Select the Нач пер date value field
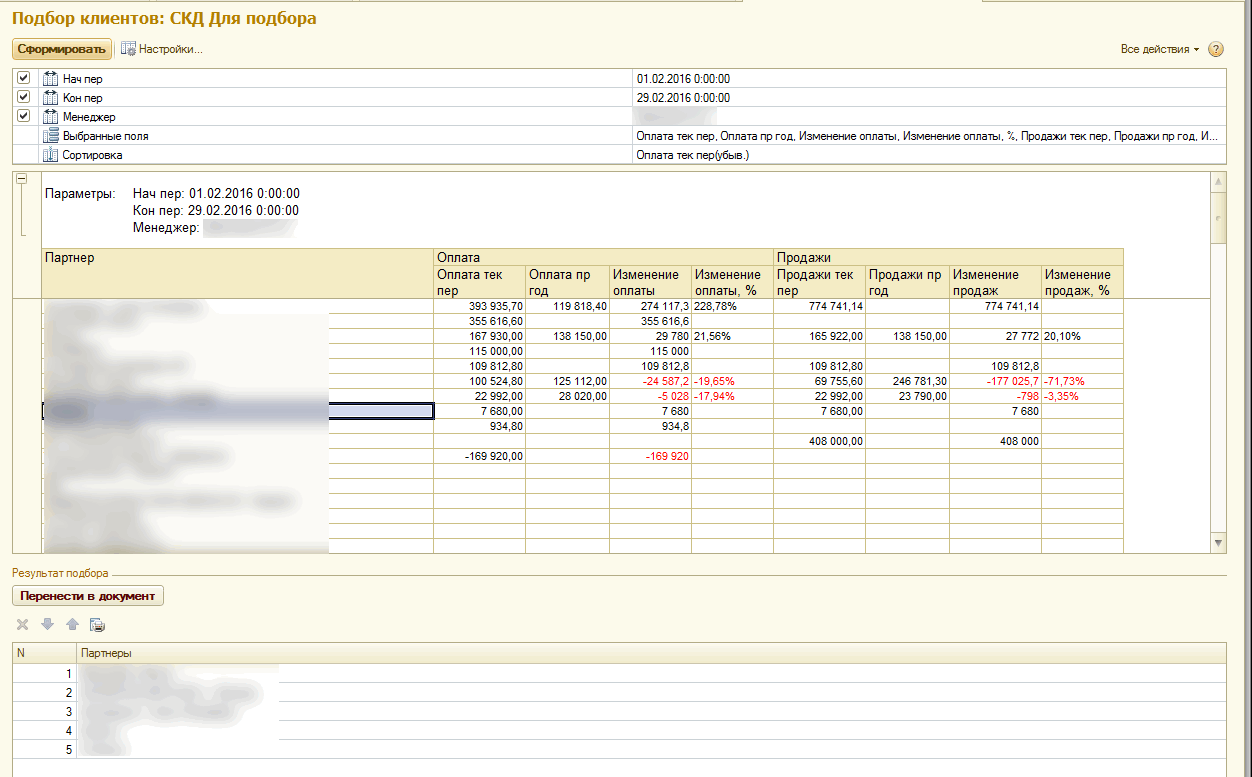Screen dimensions: 1252x777 [926, 79]
